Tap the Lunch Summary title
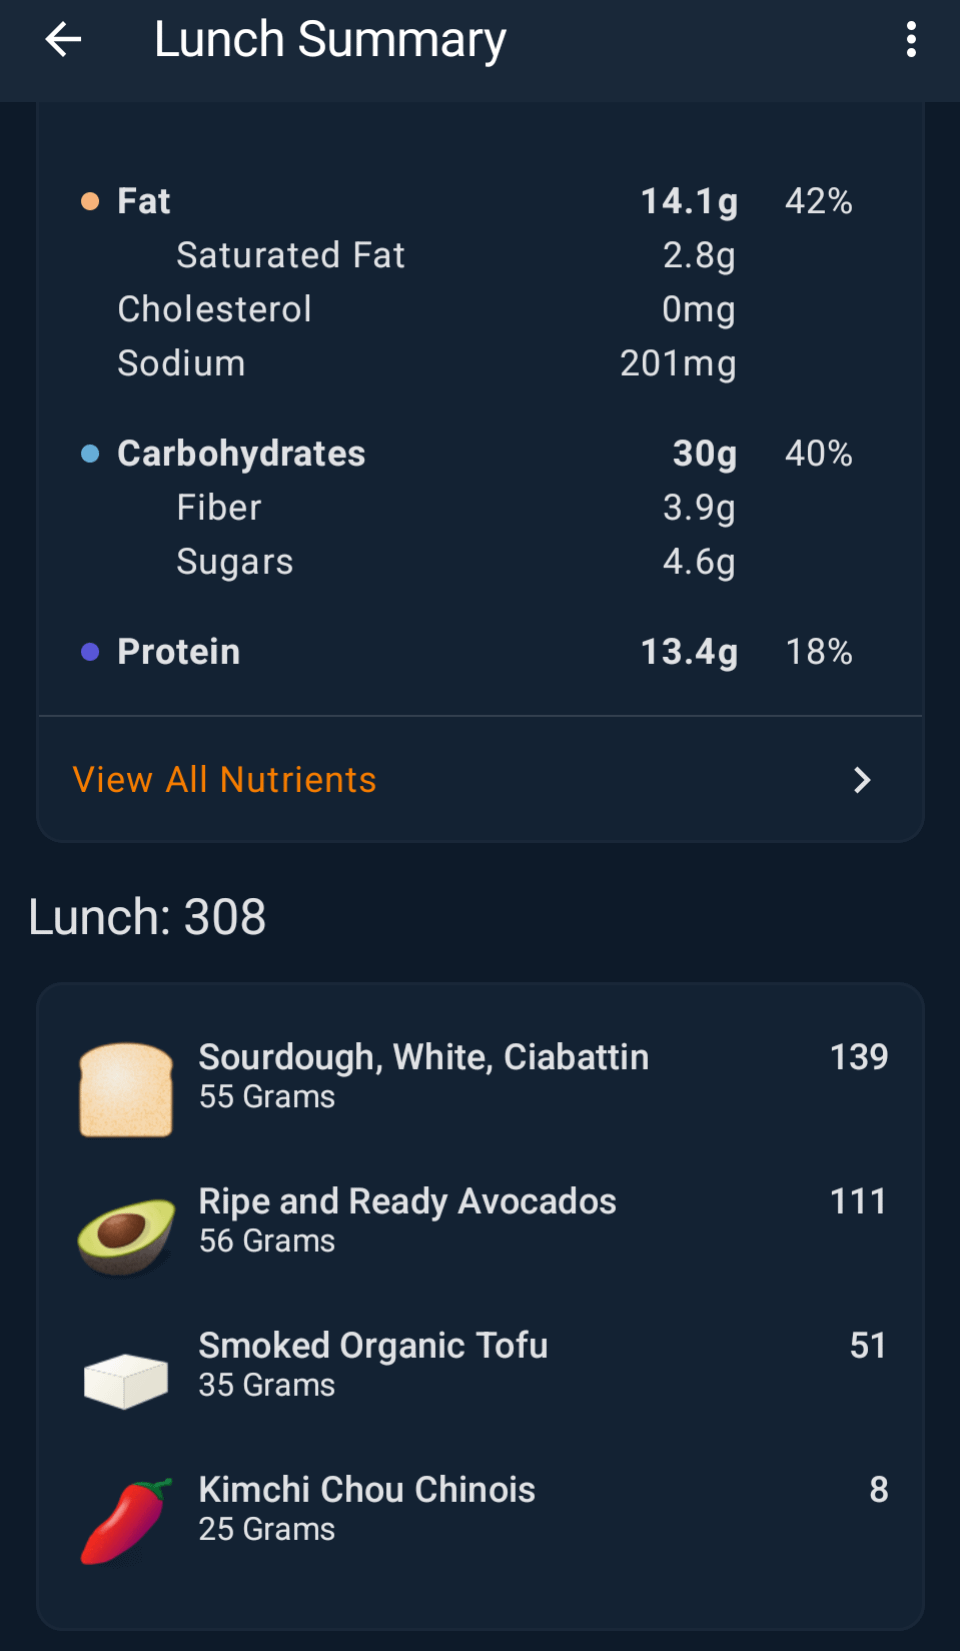Viewport: 960px width, 1651px height. point(330,40)
